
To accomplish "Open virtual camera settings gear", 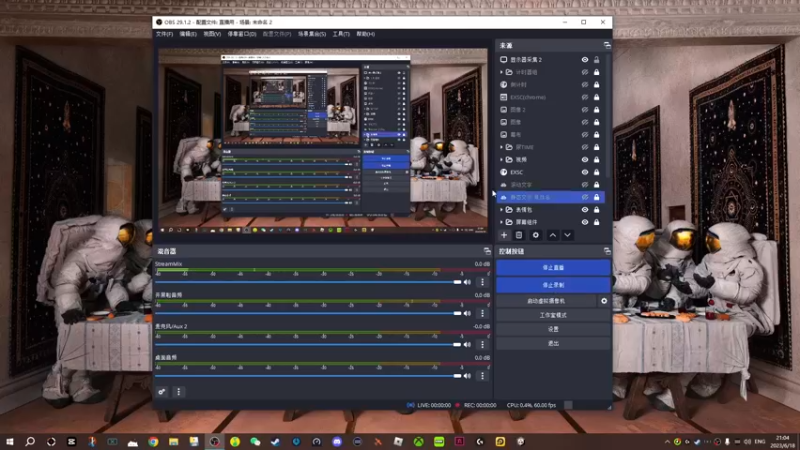I will click(x=604, y=301).
